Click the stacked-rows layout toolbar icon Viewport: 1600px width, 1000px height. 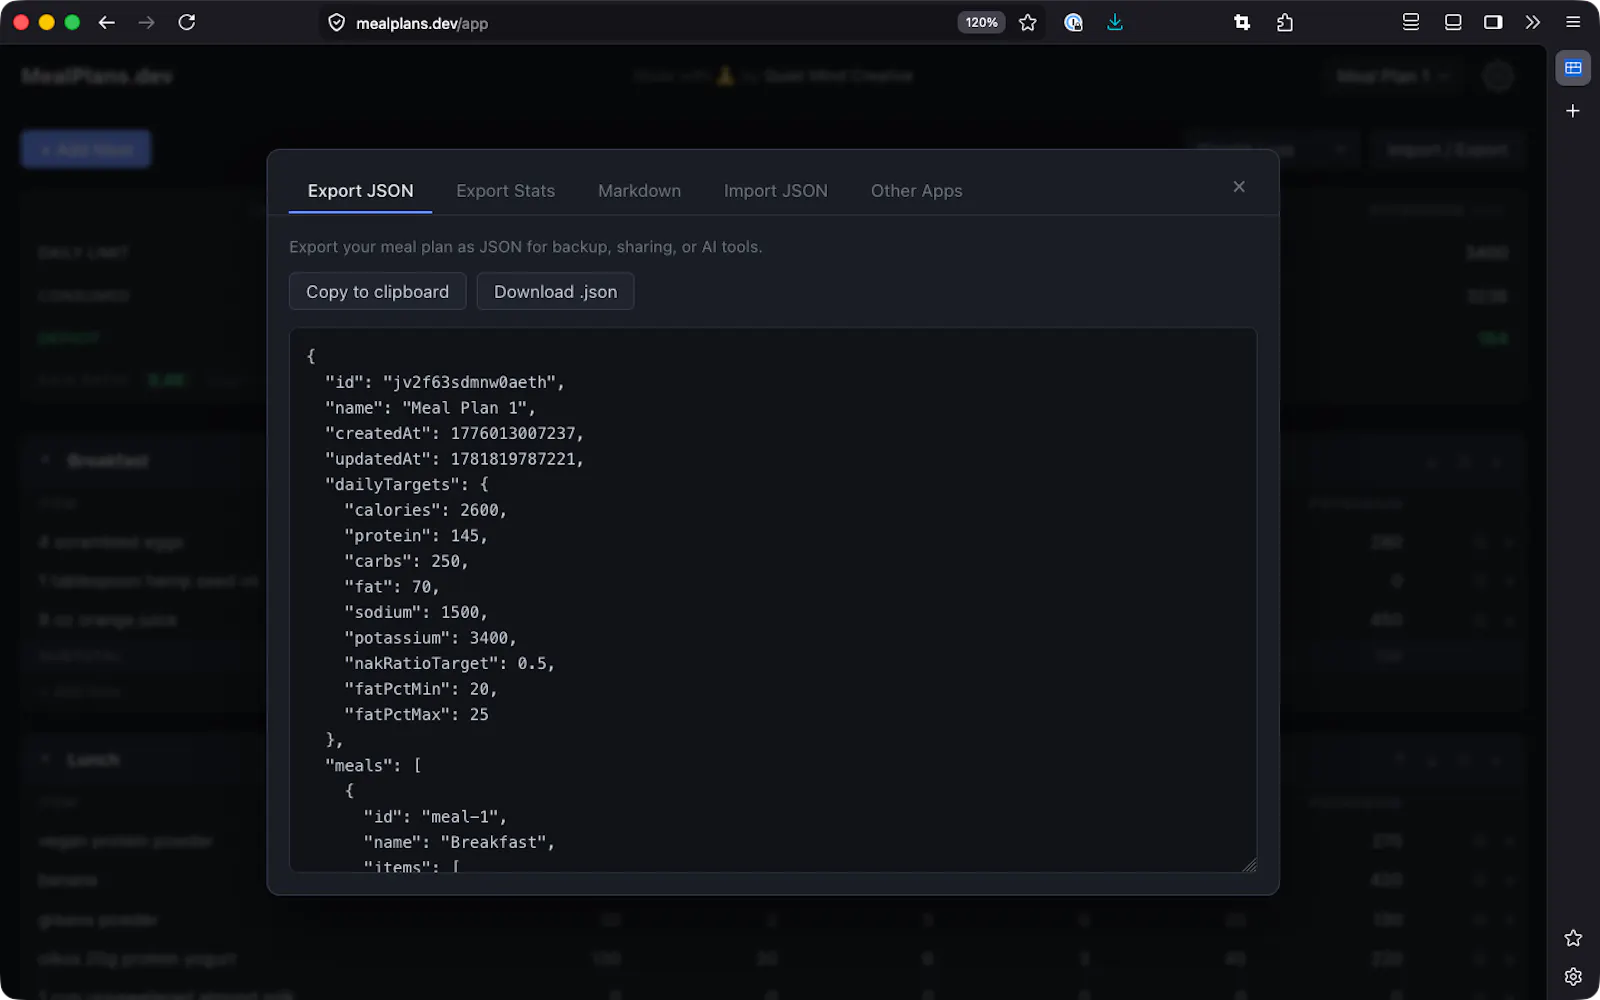point(1411,22)
